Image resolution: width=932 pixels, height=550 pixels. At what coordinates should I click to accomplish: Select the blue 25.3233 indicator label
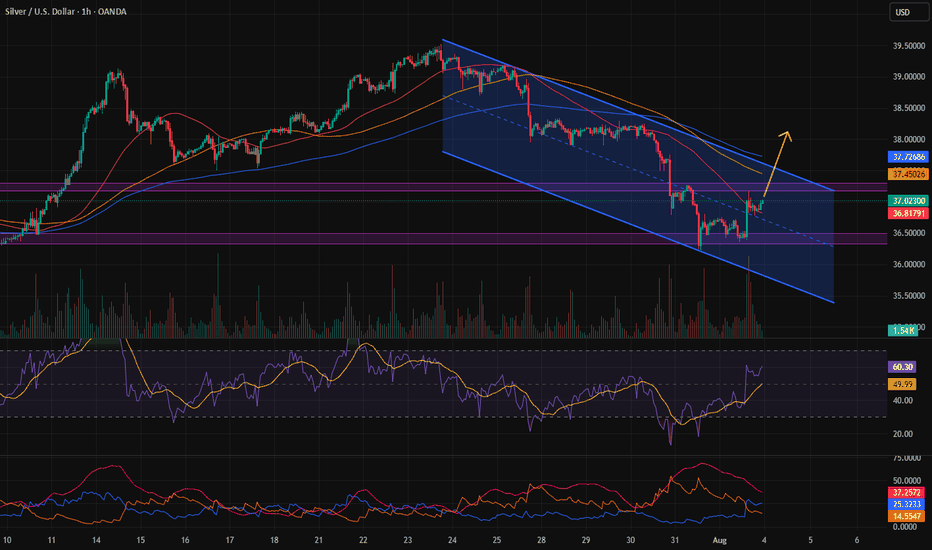click(906, 504)
